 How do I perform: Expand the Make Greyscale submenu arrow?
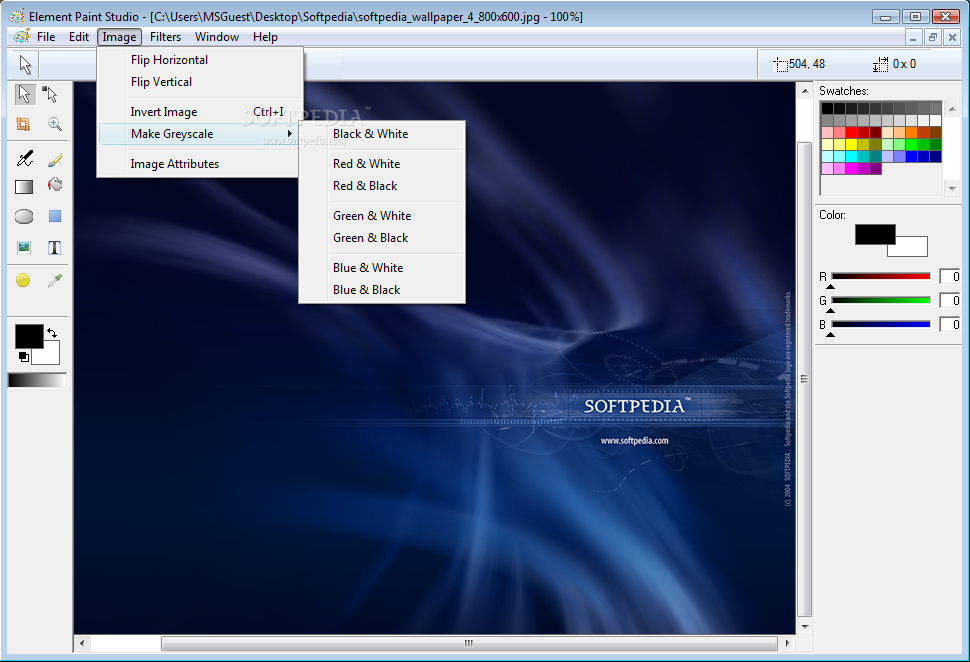click(290, 134)
